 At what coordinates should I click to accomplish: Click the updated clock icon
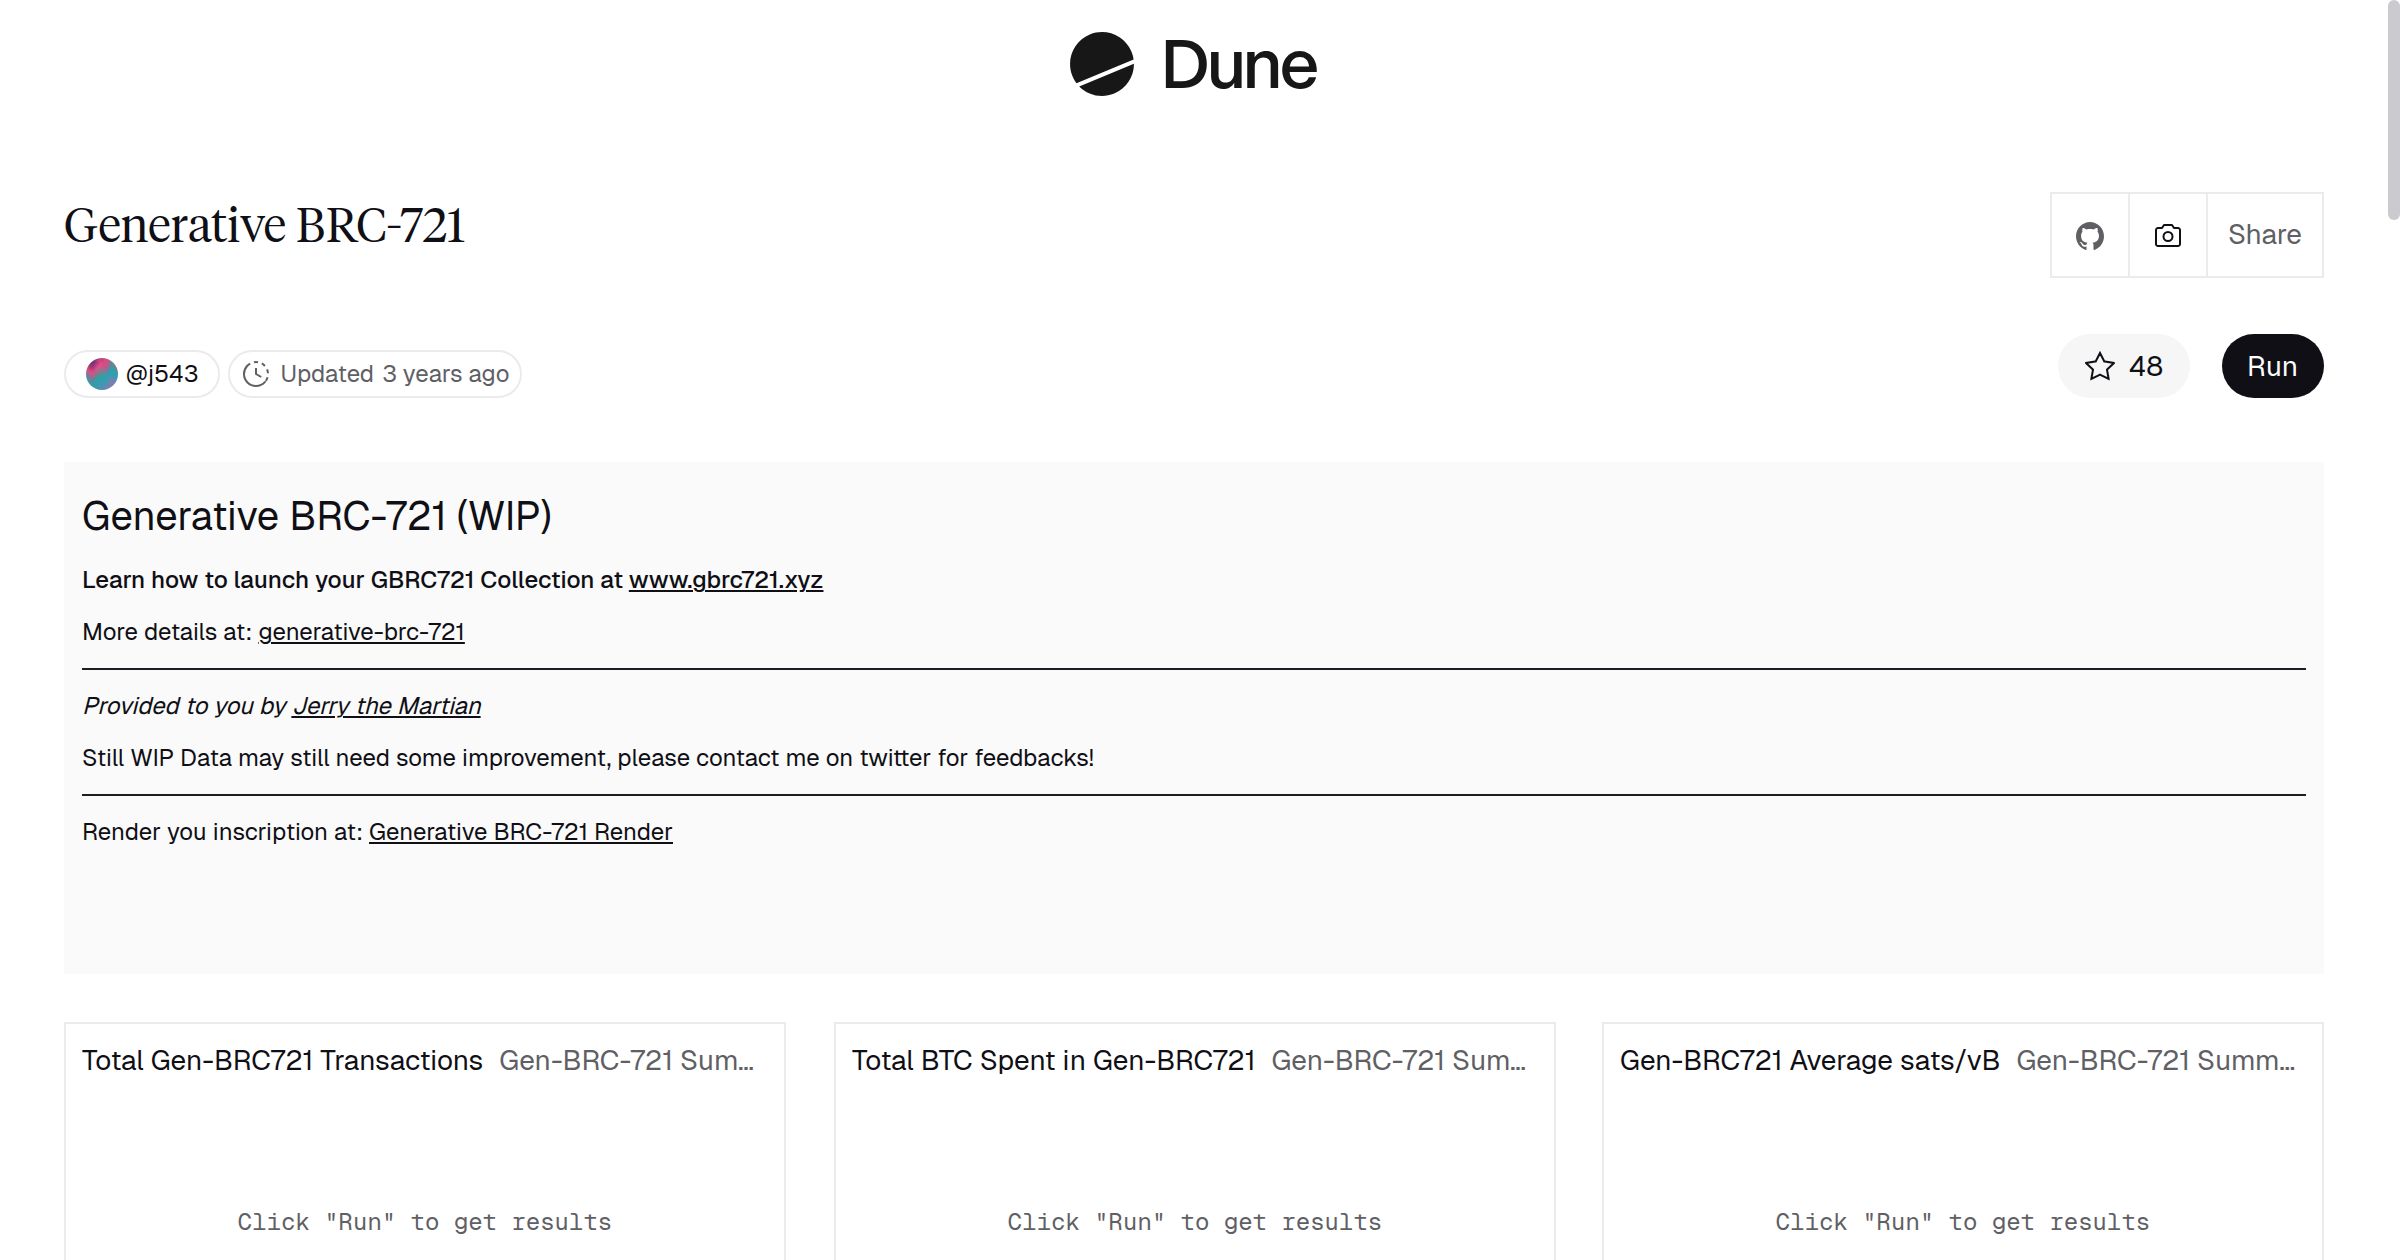pos(256,374)
